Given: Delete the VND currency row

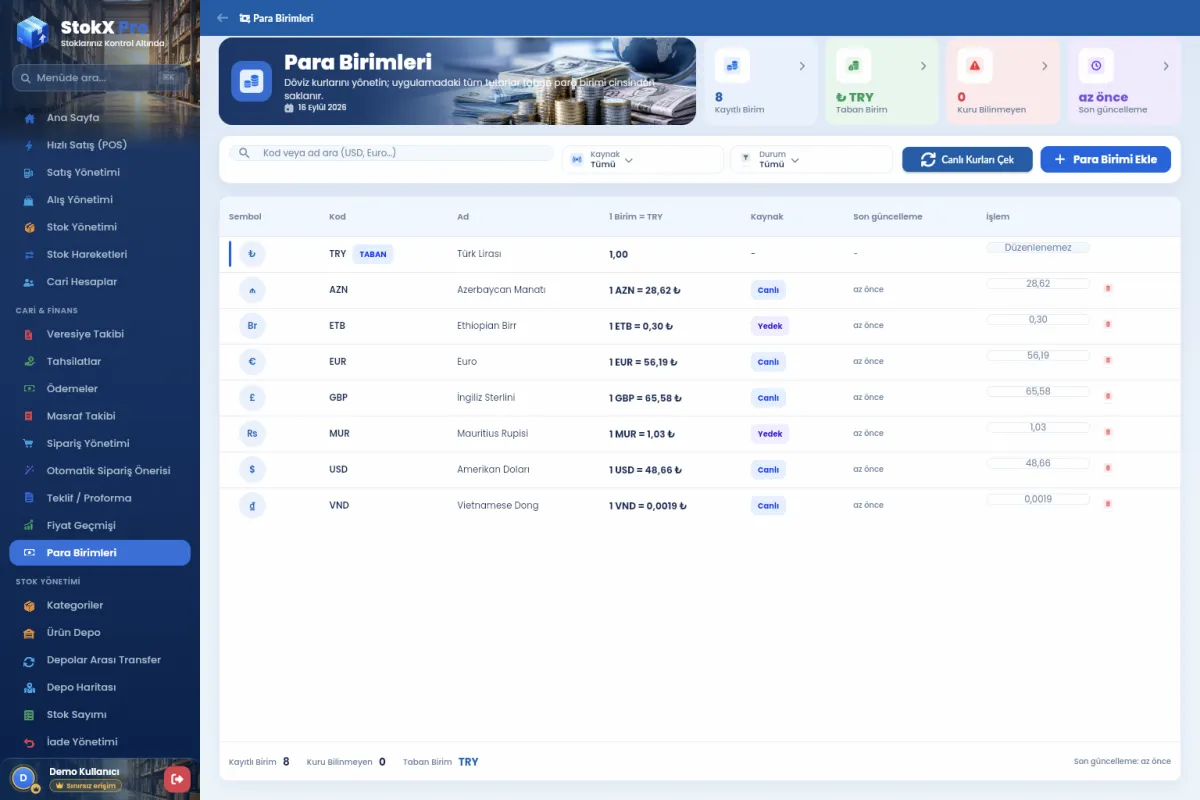Looking at the screenshot, I should click(x=1108, y=504).
